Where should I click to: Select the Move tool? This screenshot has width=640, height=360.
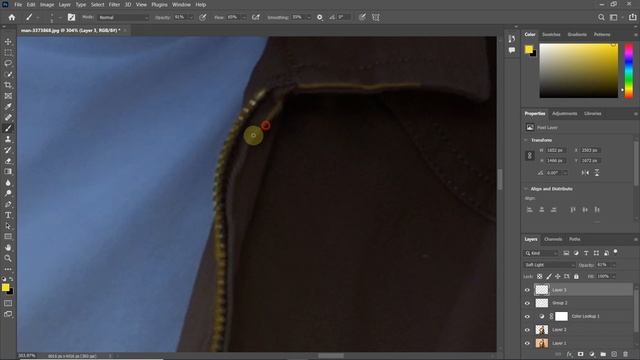coord(8,42)
